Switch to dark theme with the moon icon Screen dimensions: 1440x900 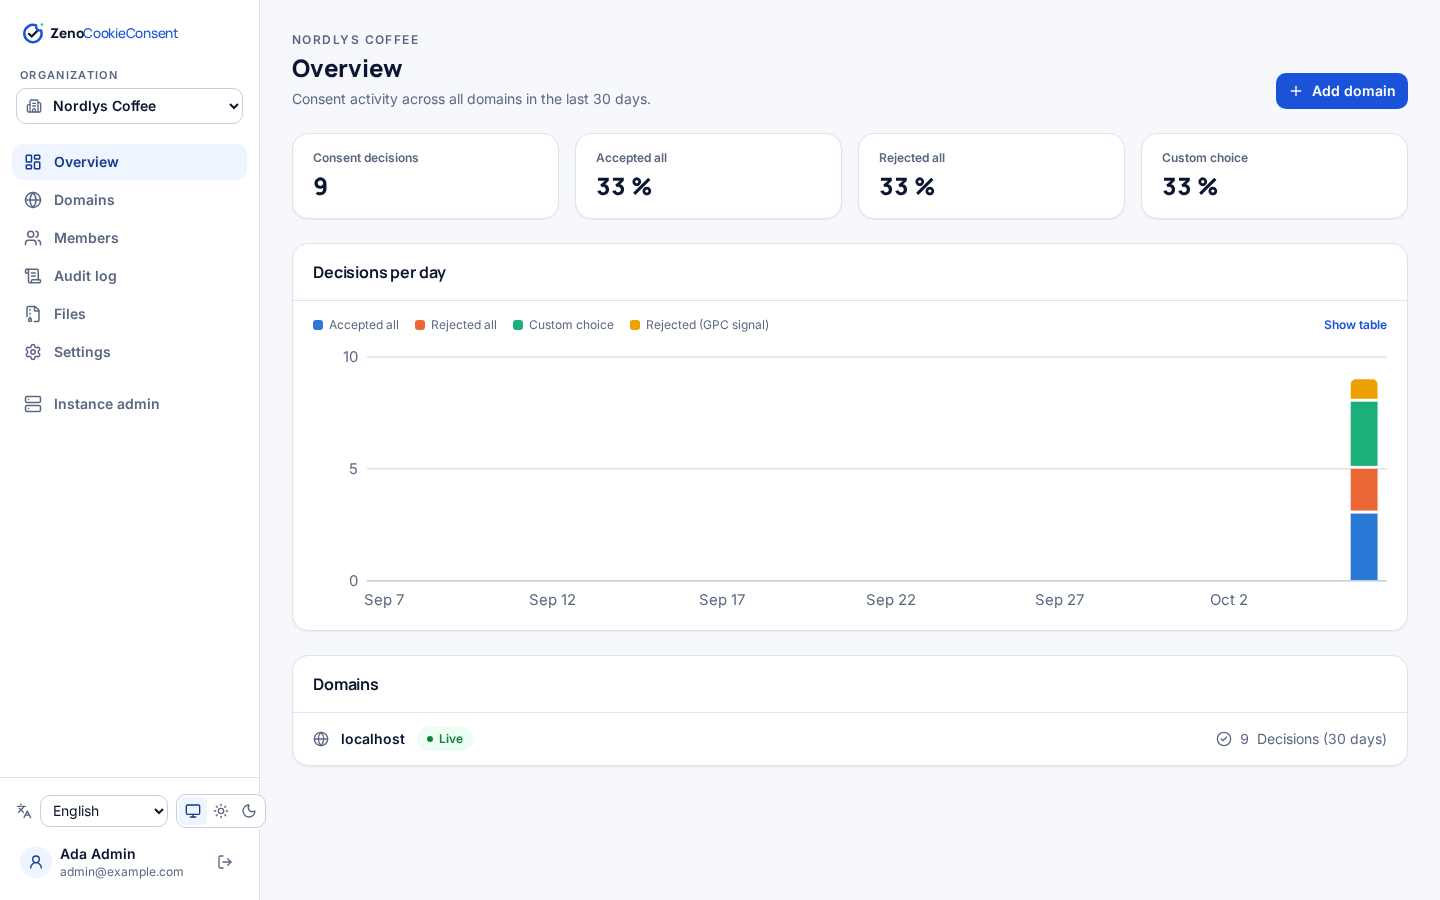(249, 811)
